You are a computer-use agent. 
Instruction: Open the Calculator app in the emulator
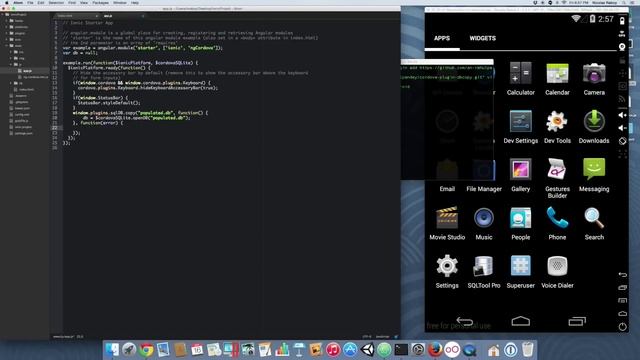pos(520,79)
